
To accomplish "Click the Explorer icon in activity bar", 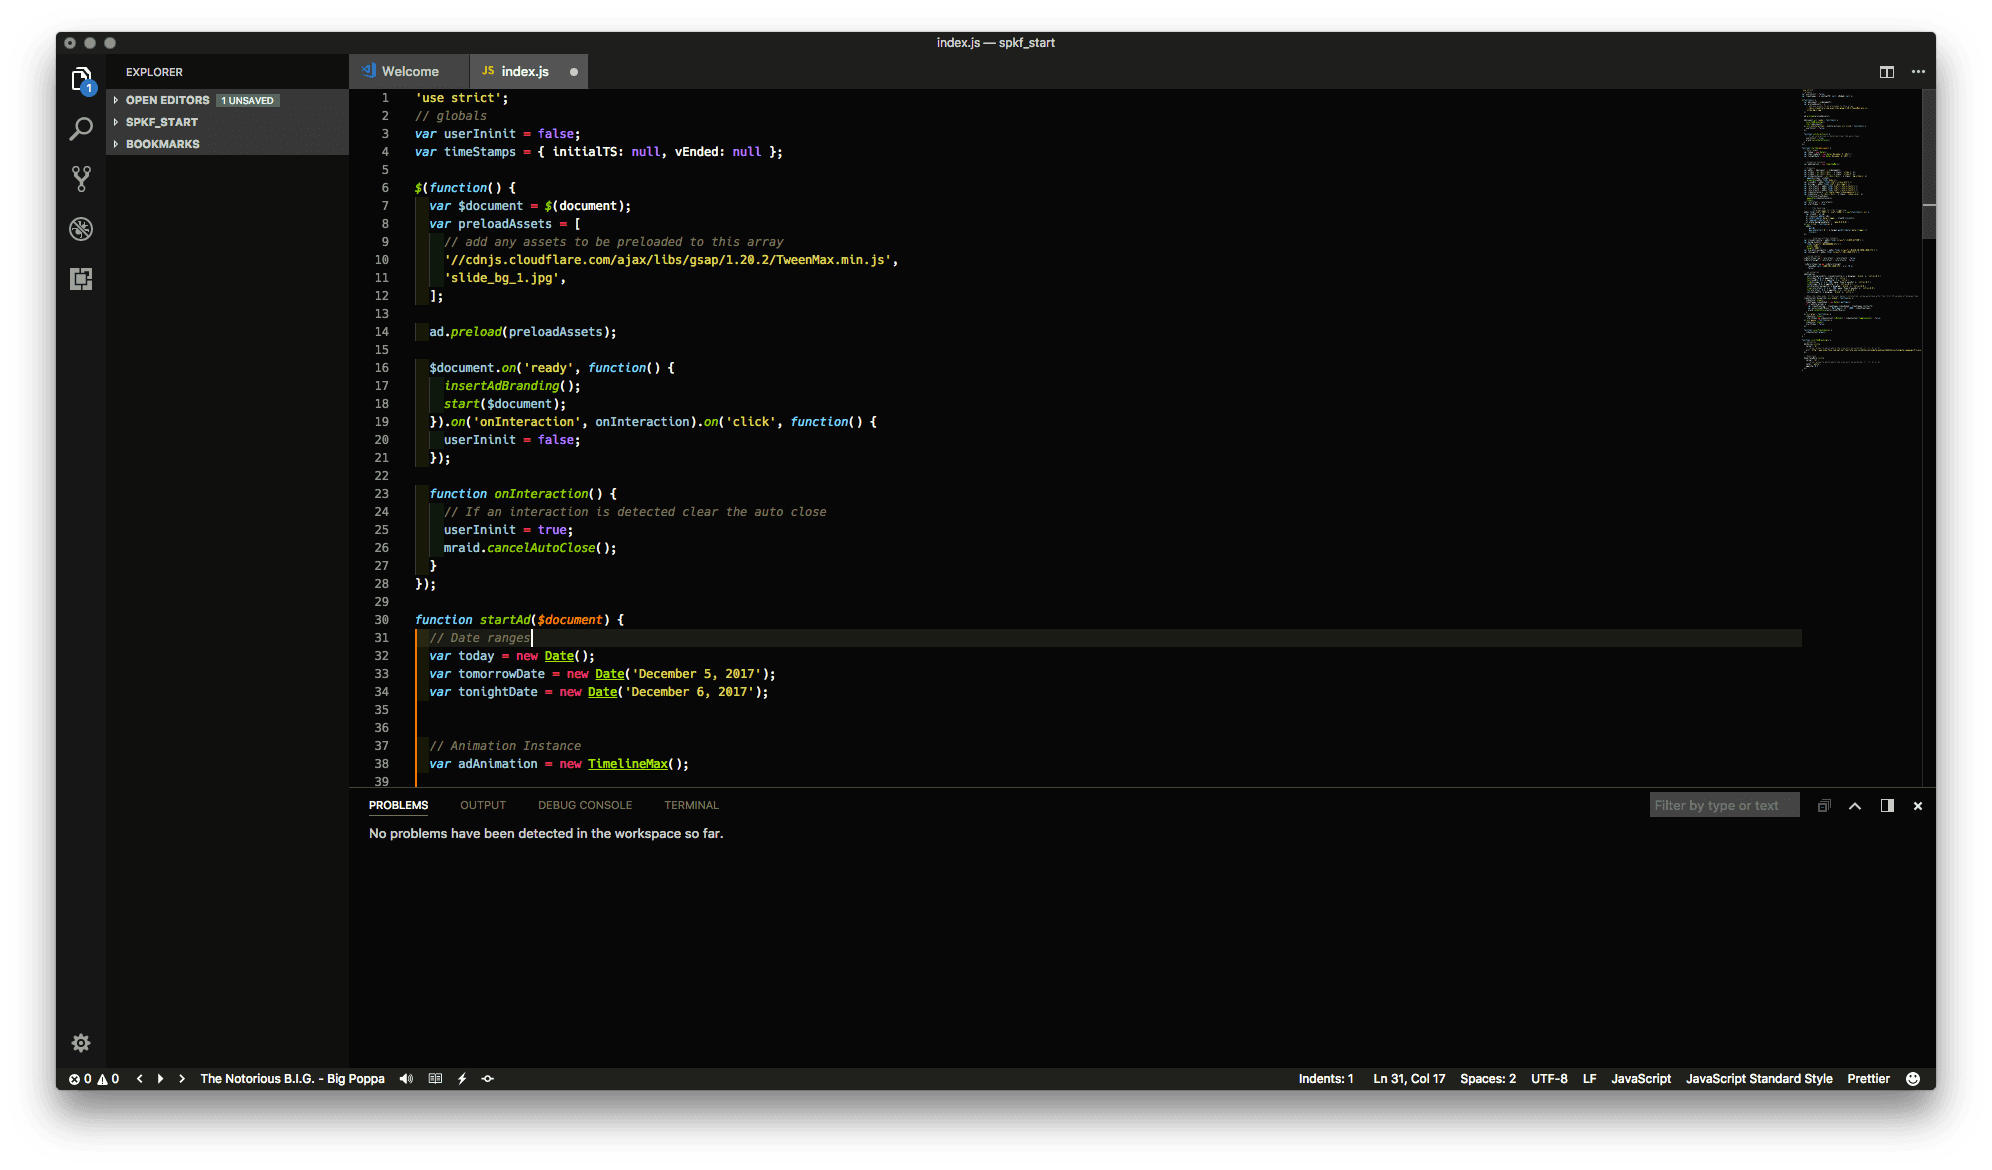I will click(x=79, y=79).
